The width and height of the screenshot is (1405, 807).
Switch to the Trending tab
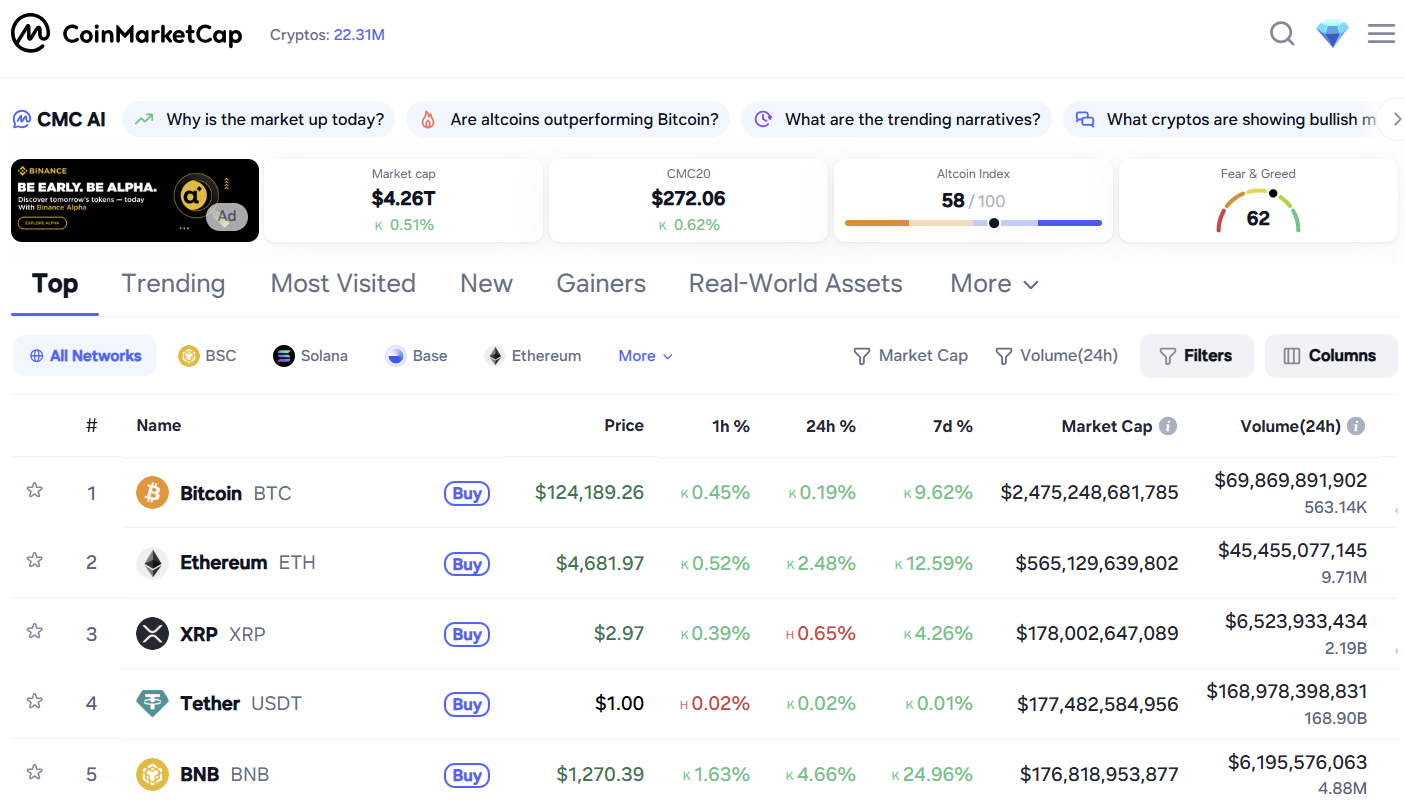(x=173, y=284)
